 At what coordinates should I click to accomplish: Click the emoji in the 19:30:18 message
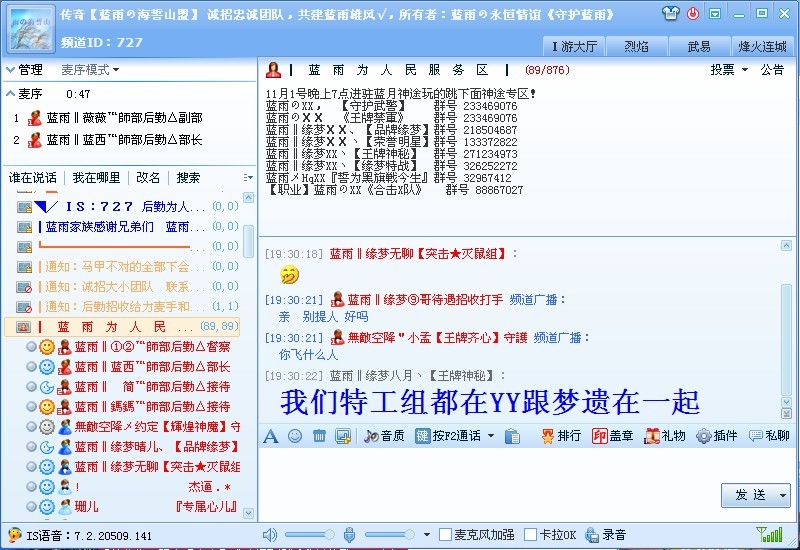289,276
